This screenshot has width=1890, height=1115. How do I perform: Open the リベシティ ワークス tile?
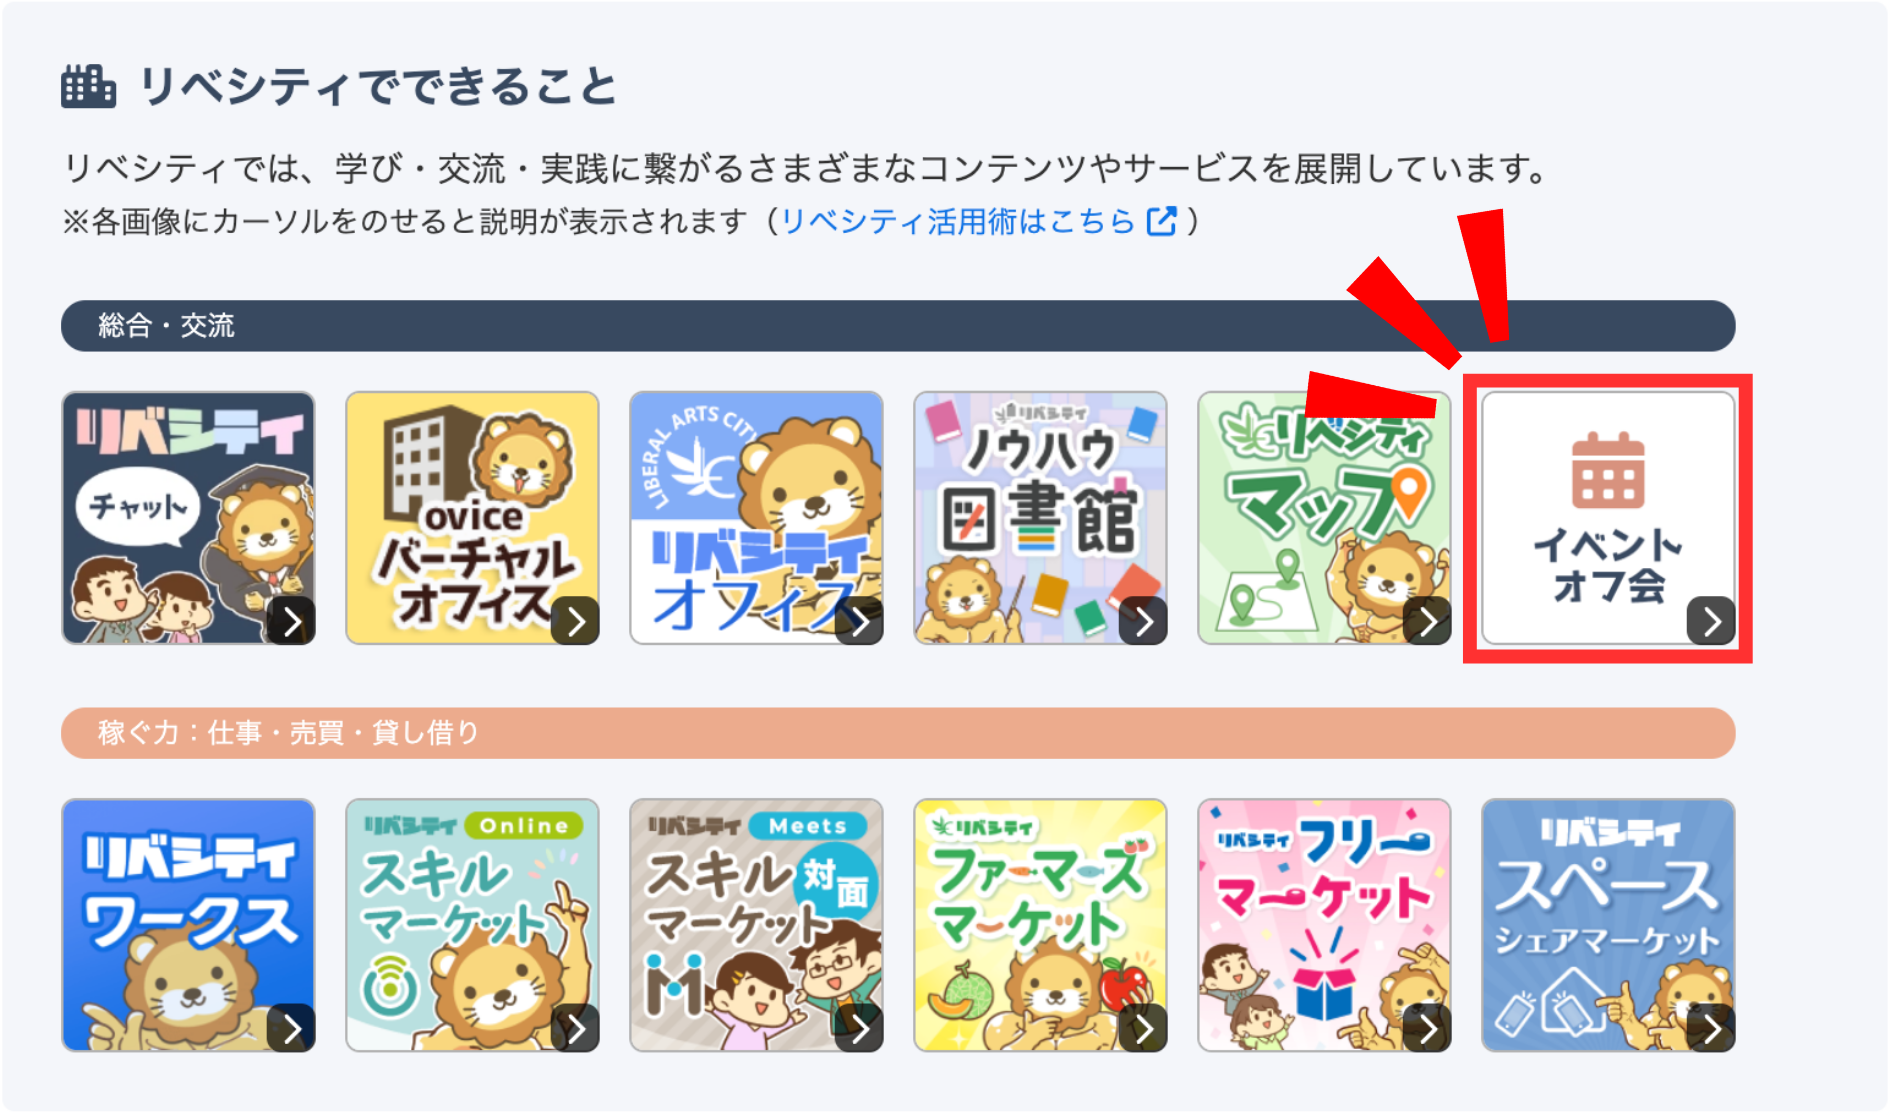(x=188, y=925)
